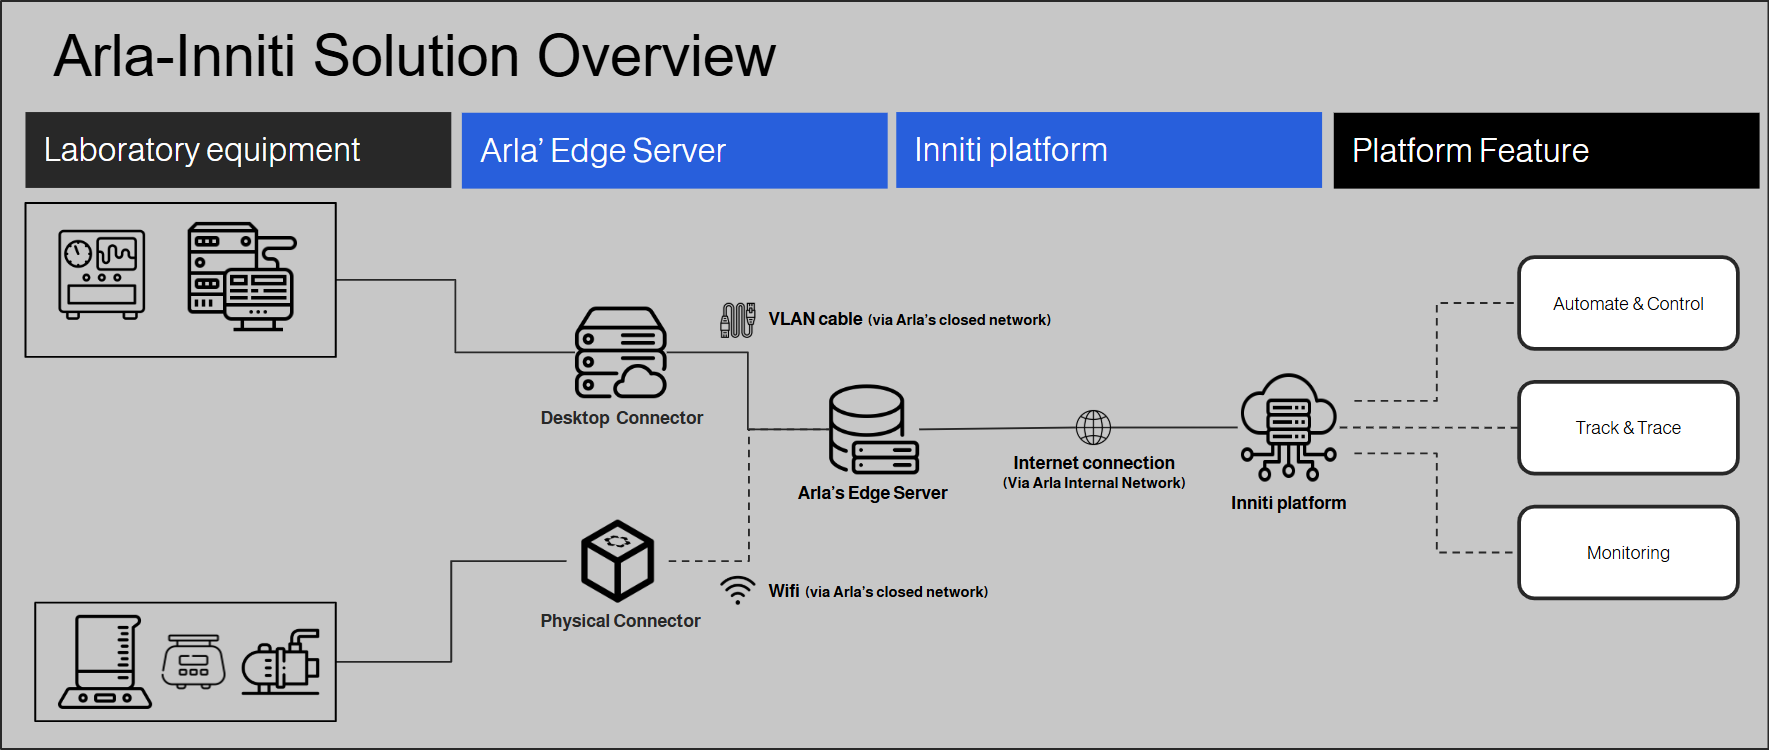The image size is (1769, 750).
Task: Select the laboratory beaker scale icon
Action: pos(105,662)
